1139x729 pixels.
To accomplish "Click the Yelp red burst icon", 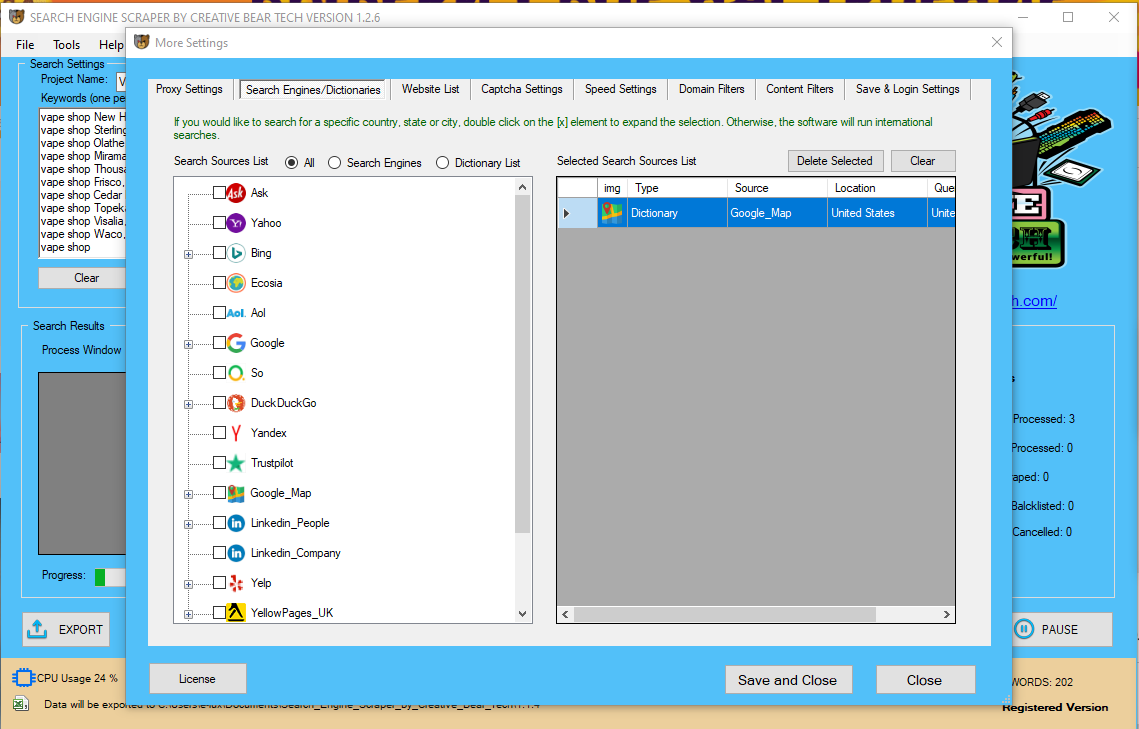I will coord(236,583).
